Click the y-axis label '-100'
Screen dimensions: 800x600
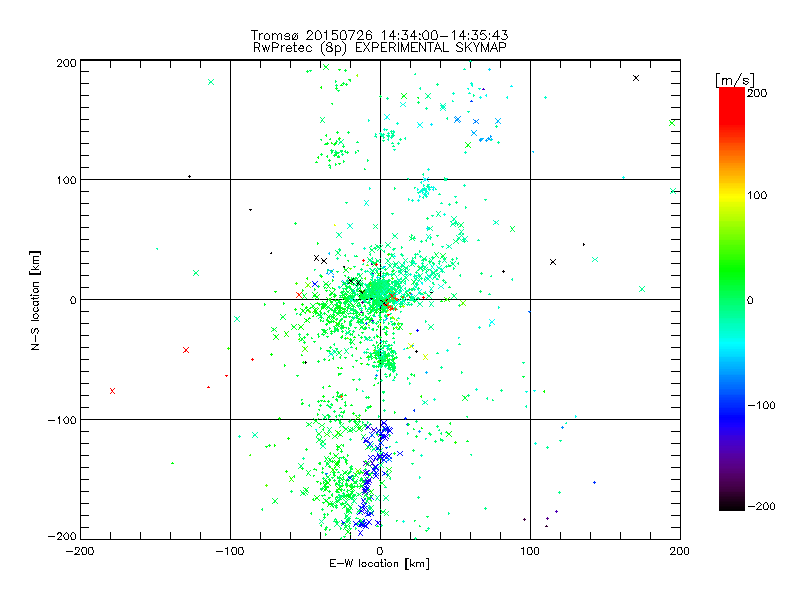62,420
